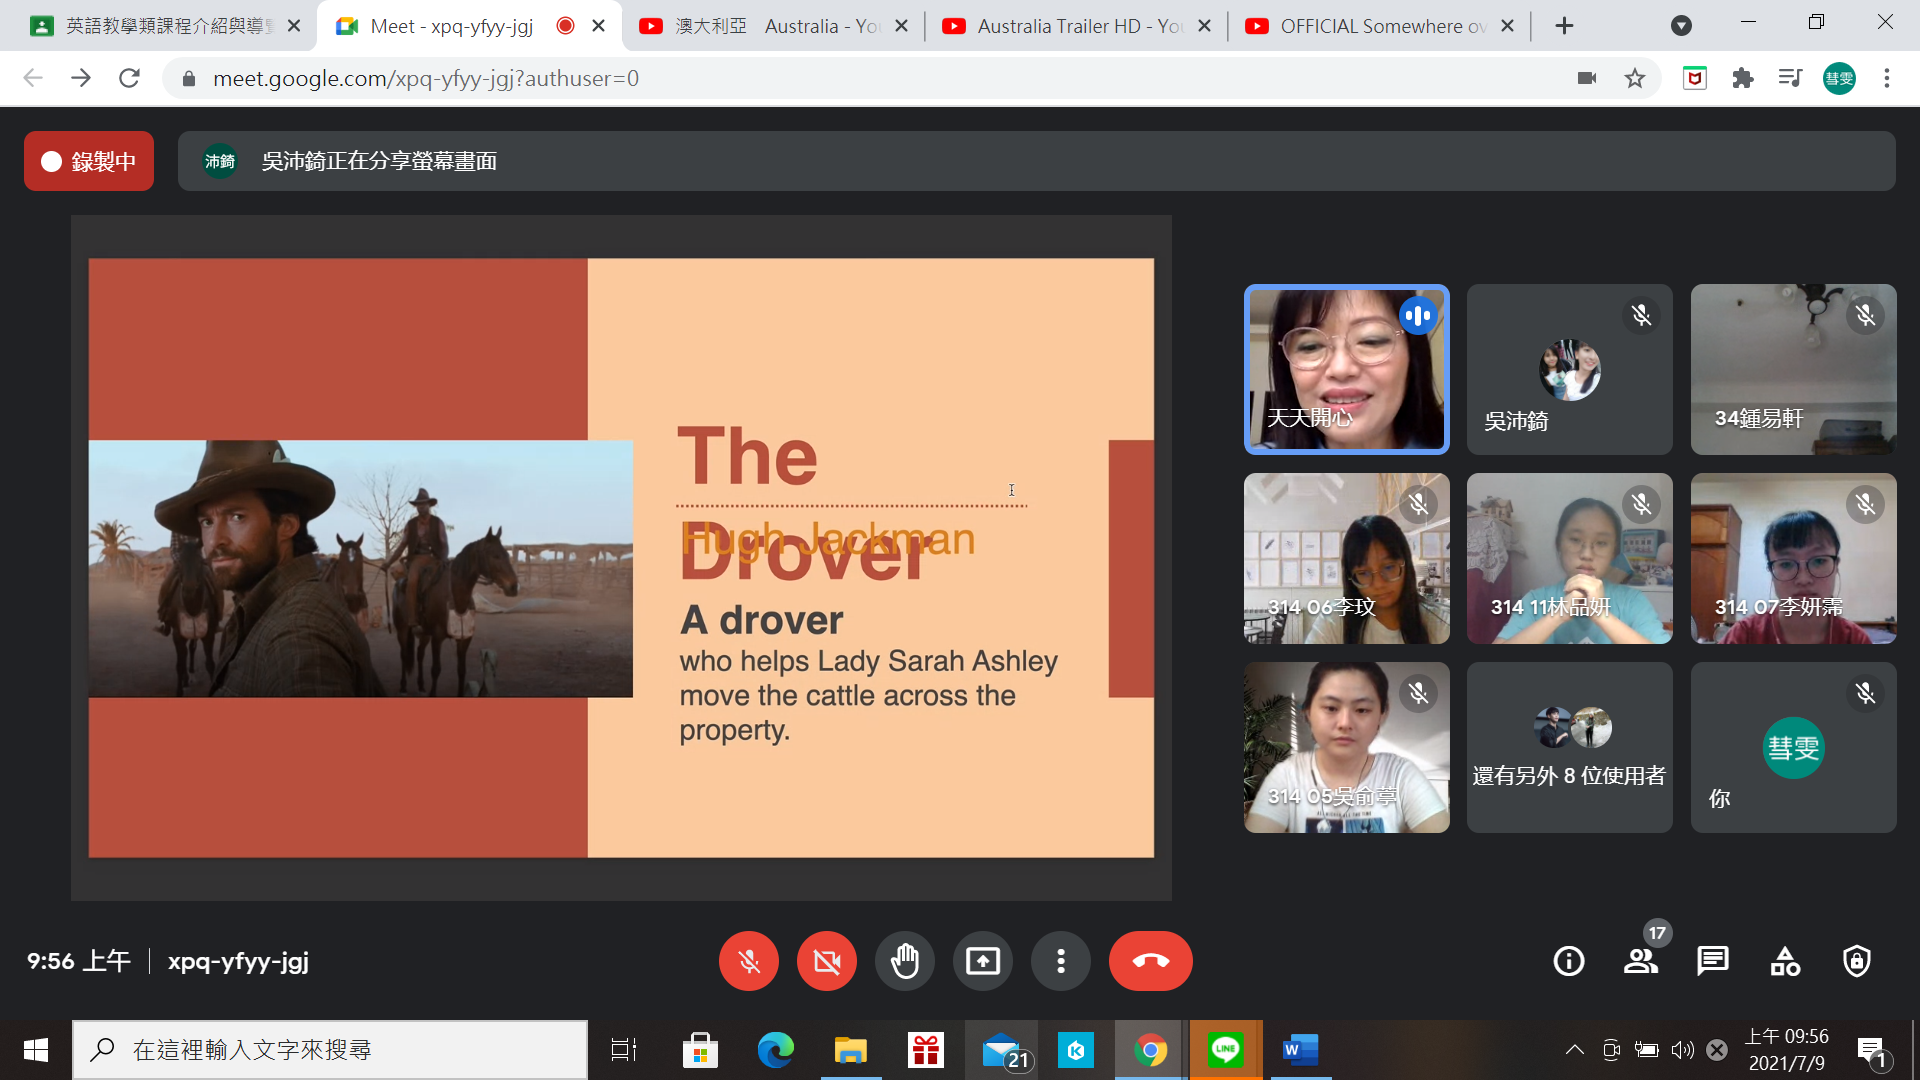Open the red extension icon in toolbar
Image resolution: width=1920 pixels, height=1080 pixels.
(1694, 78)
